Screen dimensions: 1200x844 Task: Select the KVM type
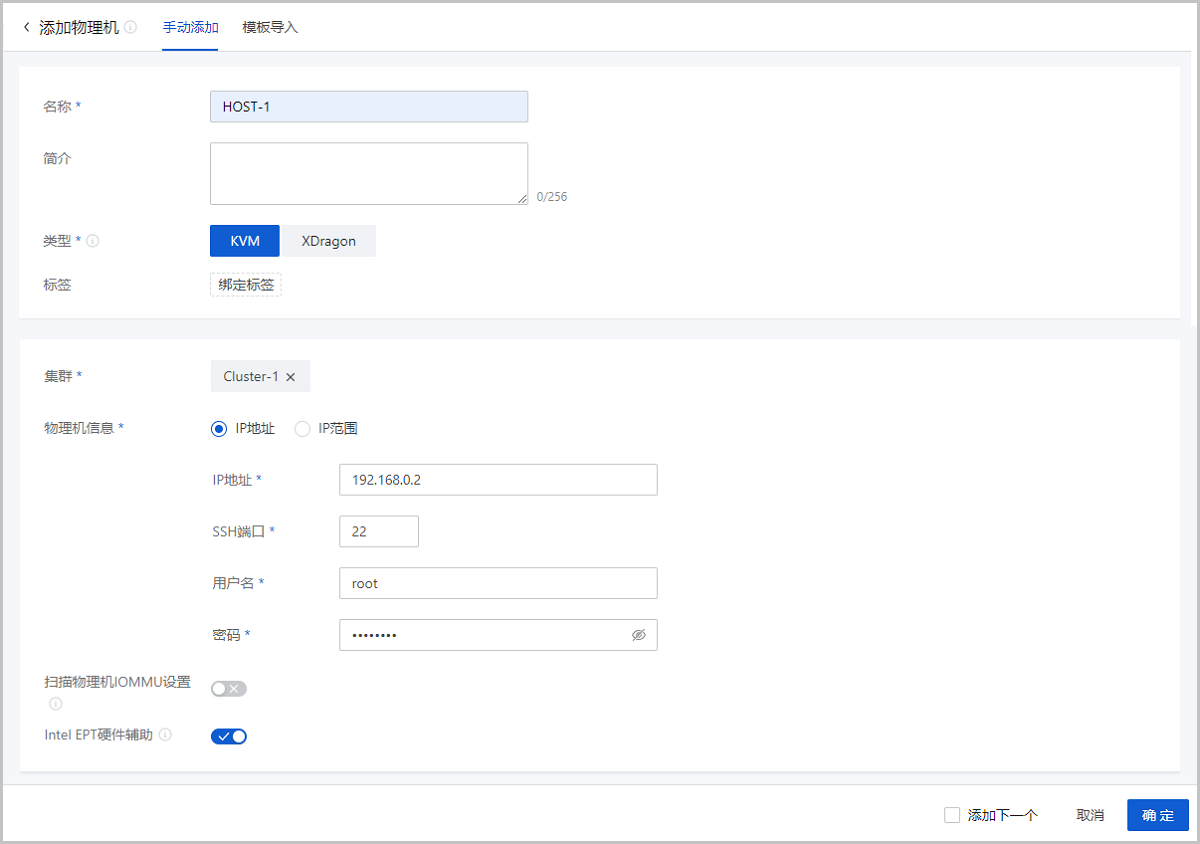click(x=245, y=241)
